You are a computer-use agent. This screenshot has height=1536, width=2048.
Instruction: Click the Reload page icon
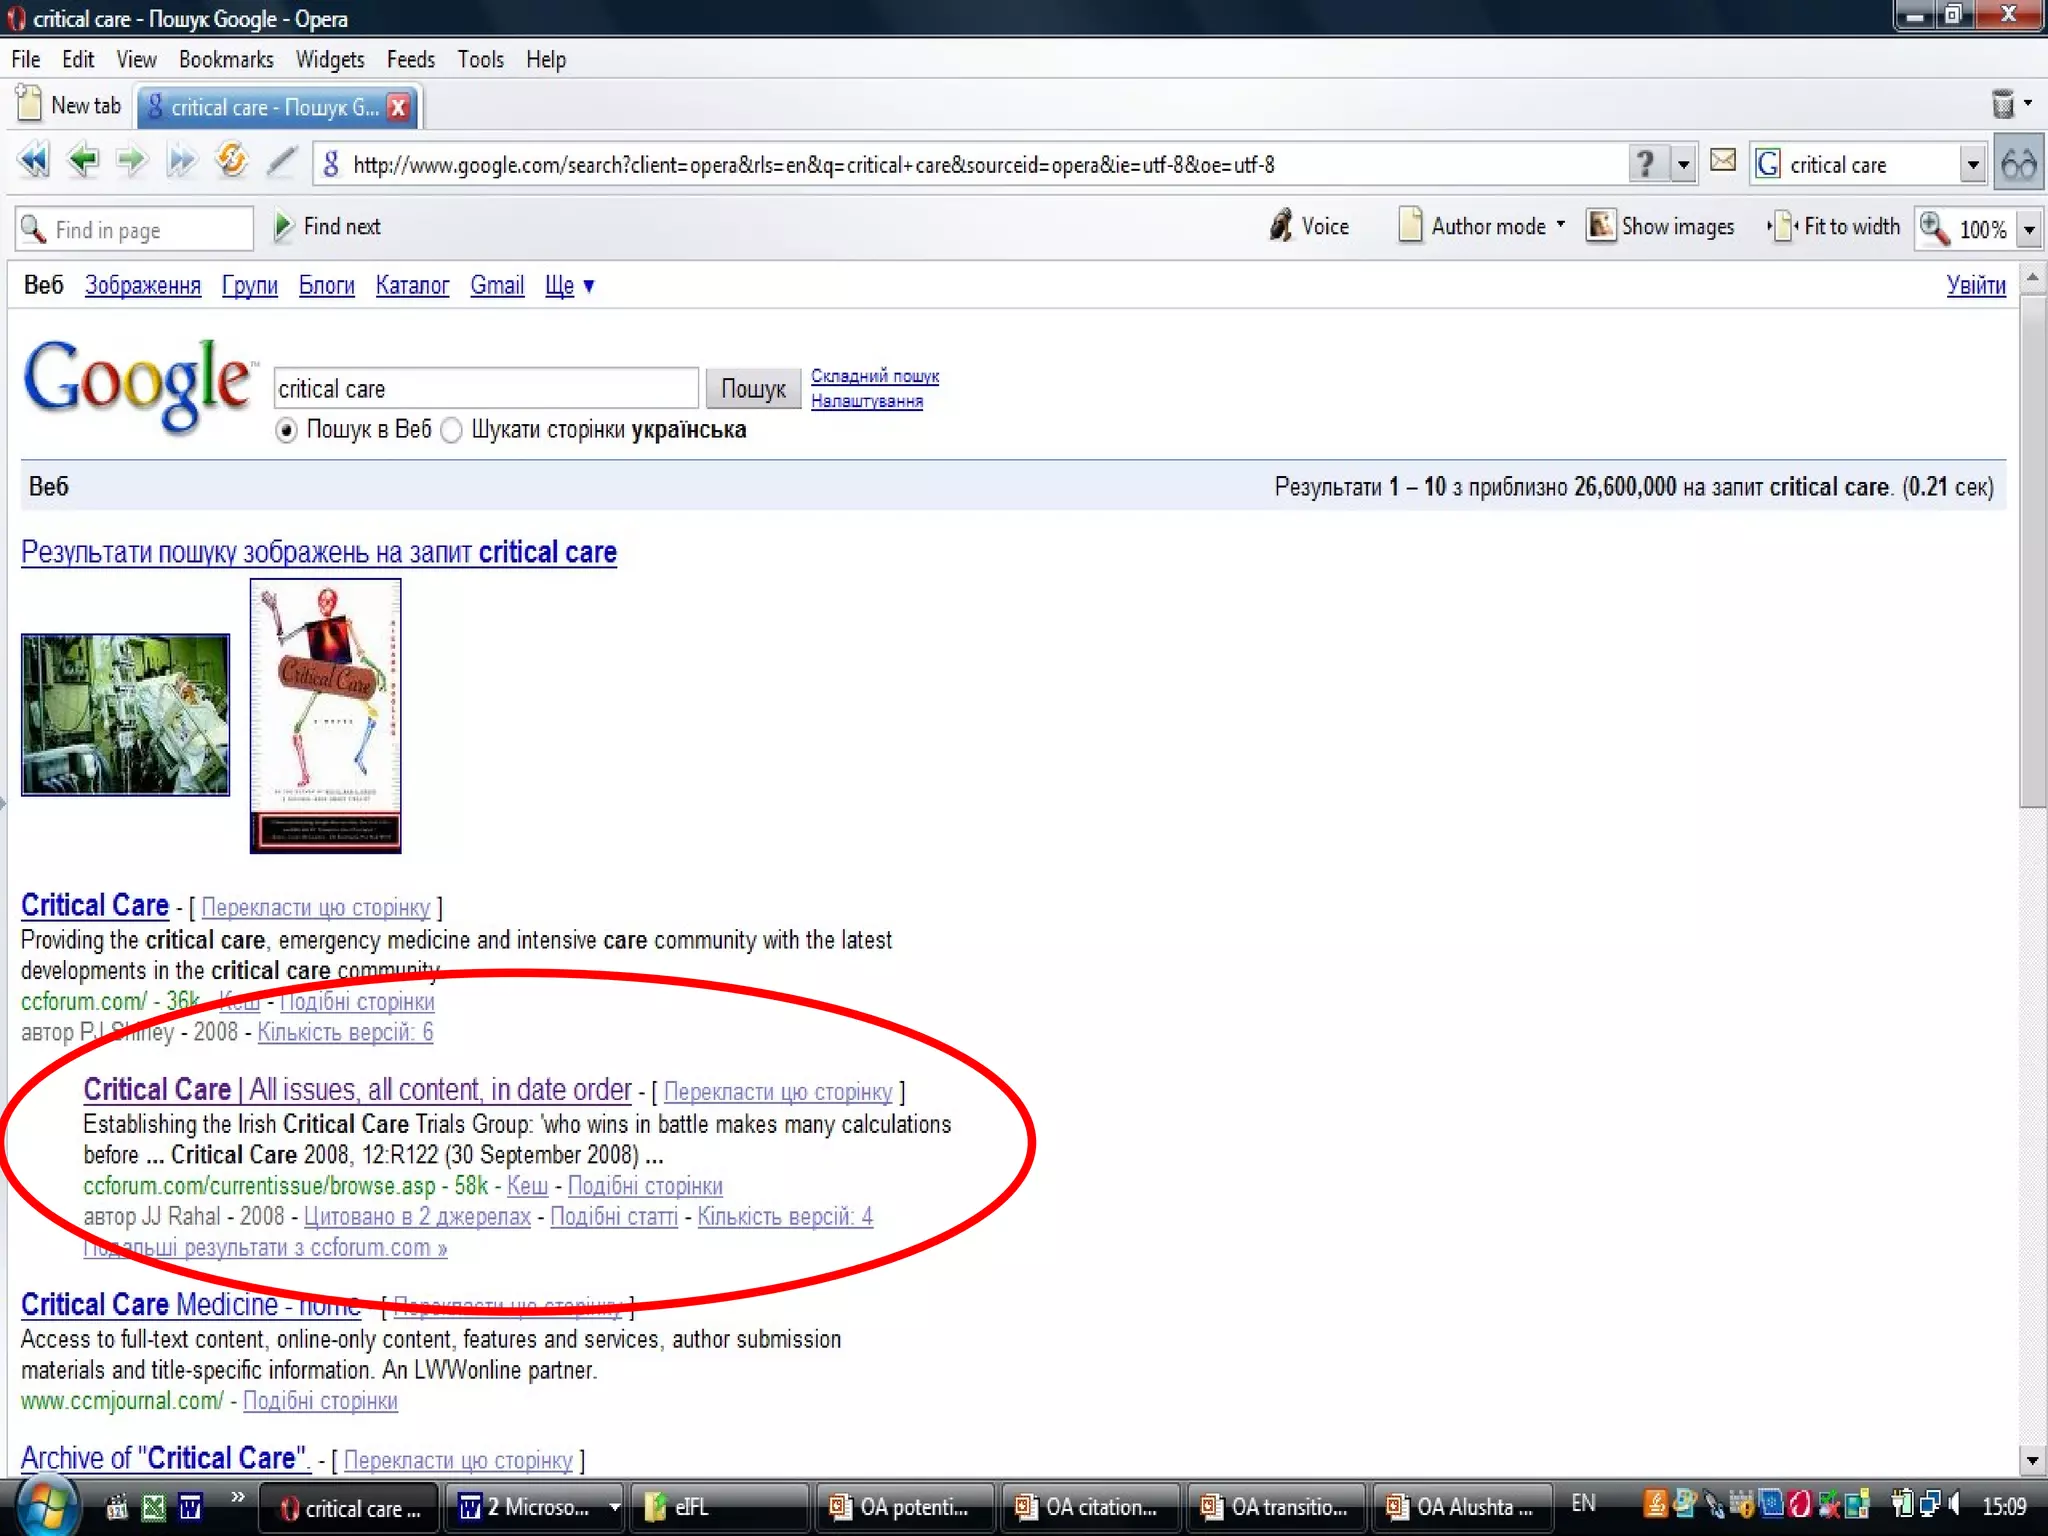coord(231,161)
